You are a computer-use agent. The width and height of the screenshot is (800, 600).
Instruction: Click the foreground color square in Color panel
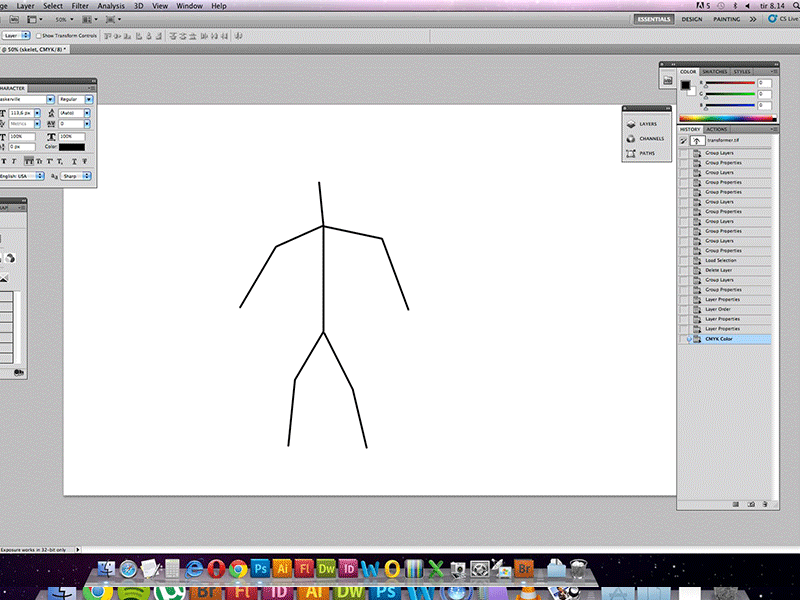click(686, 85)
